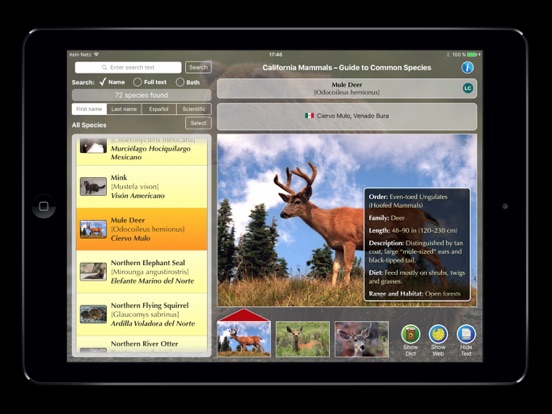Click the Select button beside All Species
The image size is (552, 414).
(198, 123)
